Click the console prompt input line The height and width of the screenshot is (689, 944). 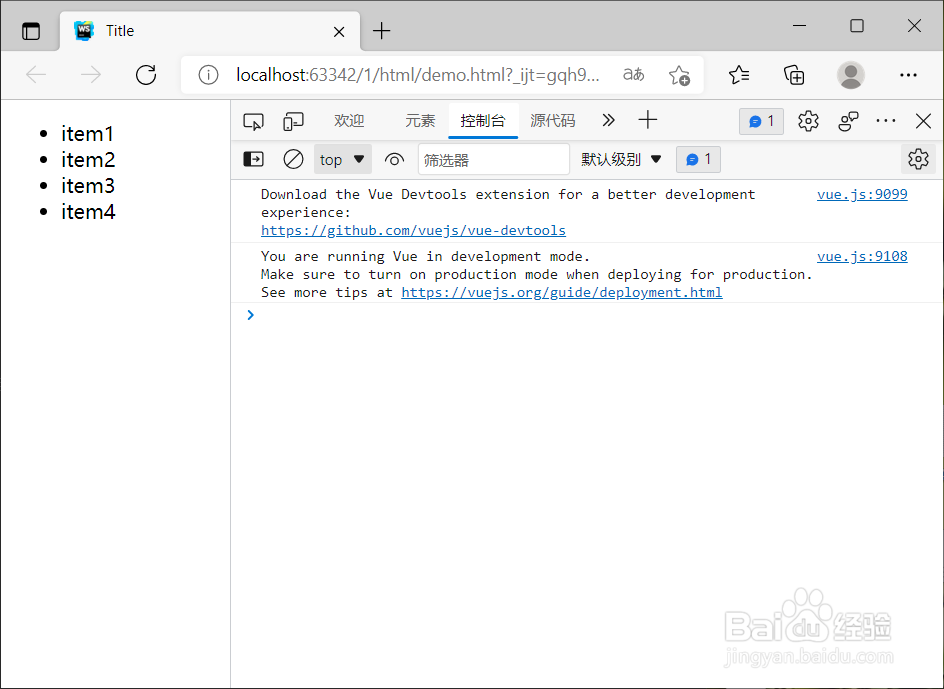click(587, 314)
